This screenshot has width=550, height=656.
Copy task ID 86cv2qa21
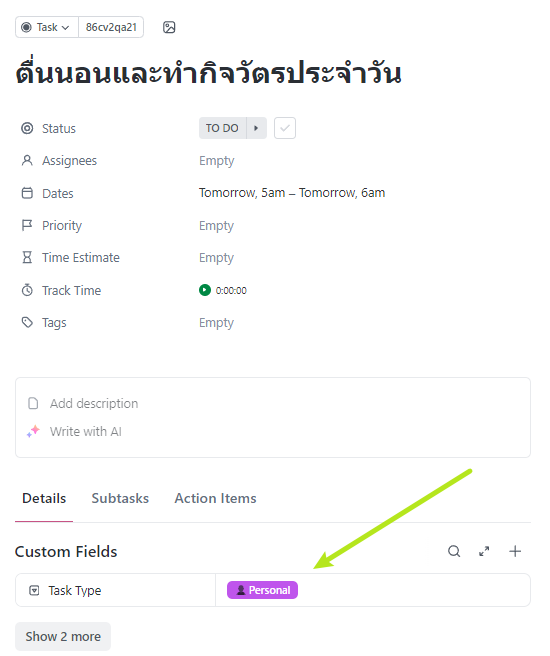coord(111,27)
